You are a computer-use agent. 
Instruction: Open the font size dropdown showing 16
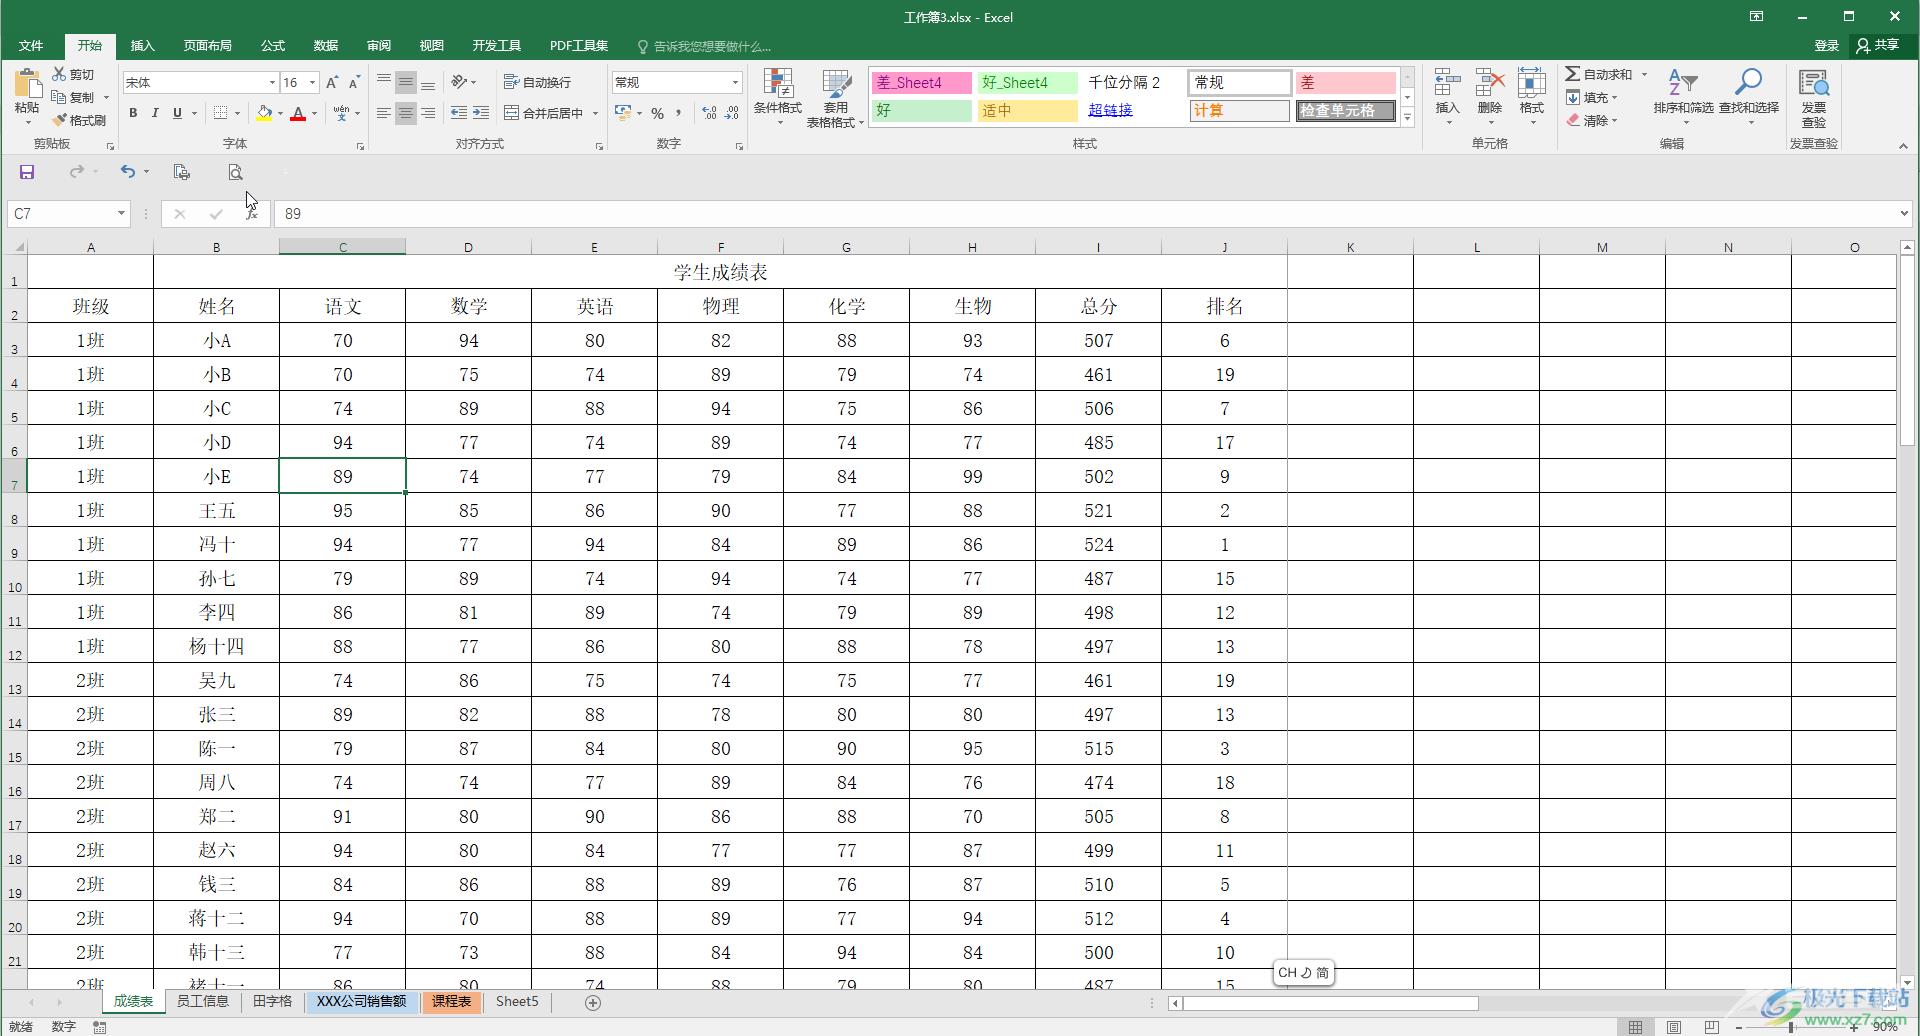312,82
